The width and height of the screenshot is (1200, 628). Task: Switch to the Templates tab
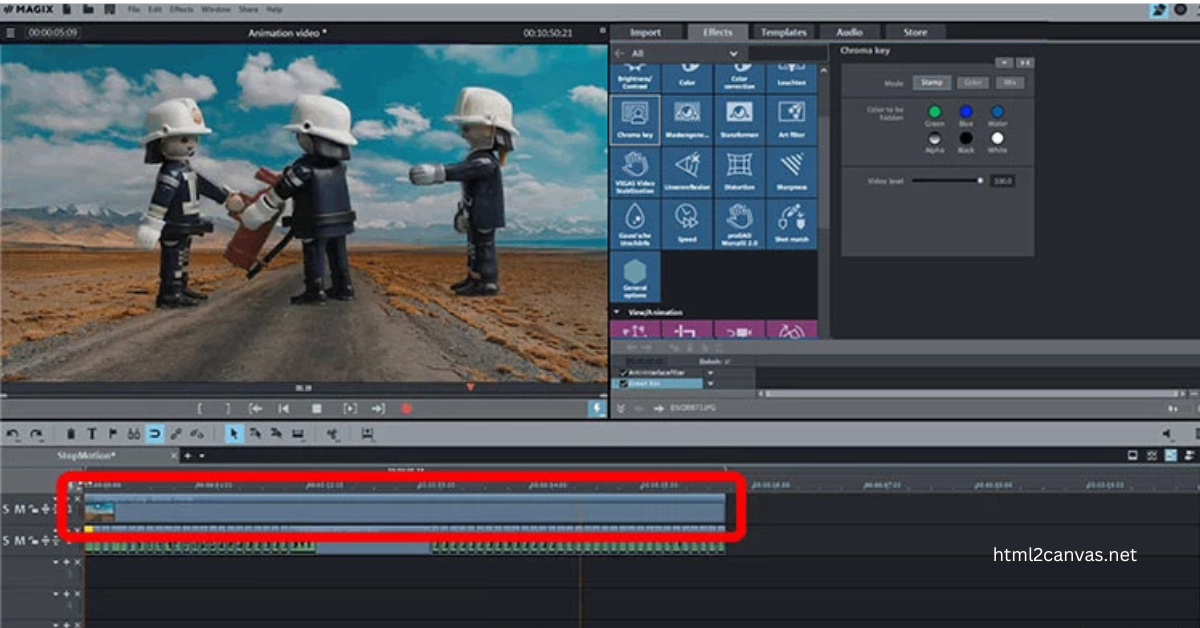[784, 32]
